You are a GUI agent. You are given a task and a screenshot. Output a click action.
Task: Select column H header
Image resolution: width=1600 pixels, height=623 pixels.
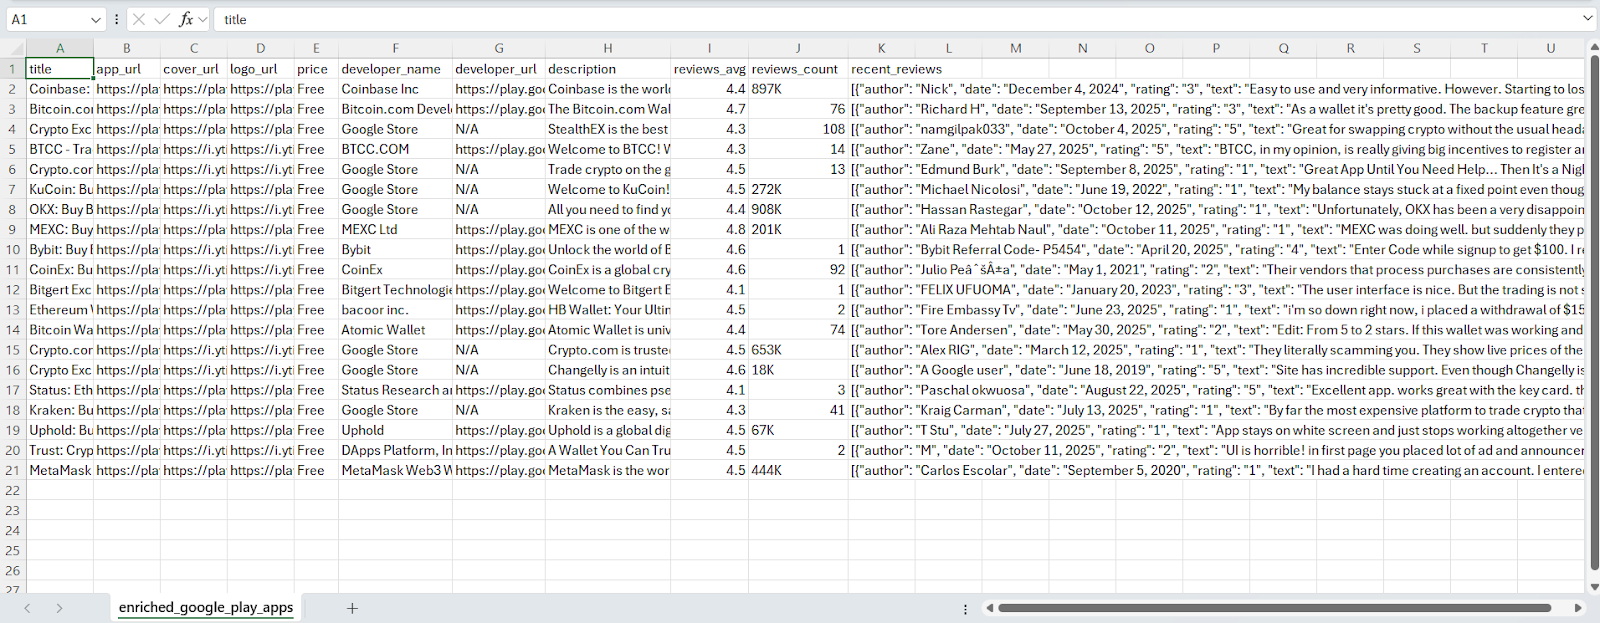[x=608, y=48]
